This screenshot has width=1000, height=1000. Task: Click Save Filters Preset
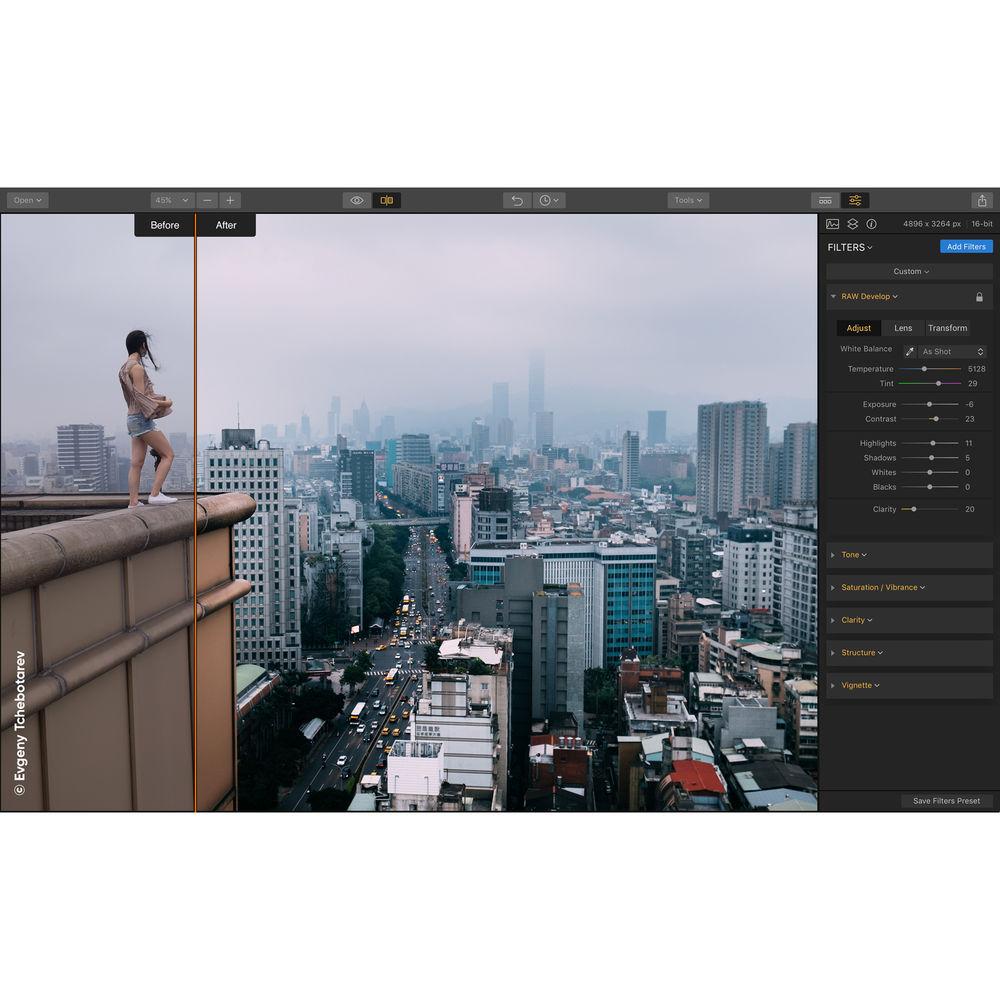pyautogui.click(x=946, y=801)
